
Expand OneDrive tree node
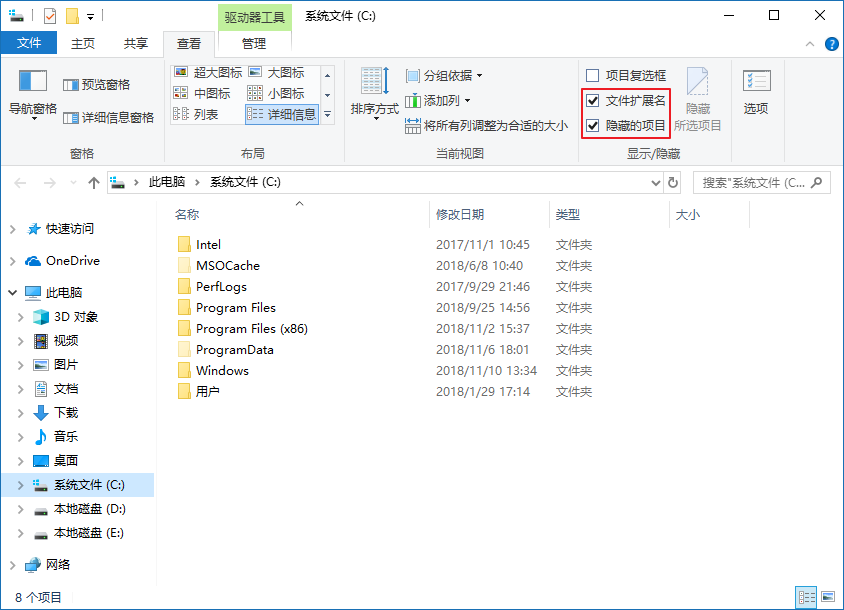(x=12, y=261)
